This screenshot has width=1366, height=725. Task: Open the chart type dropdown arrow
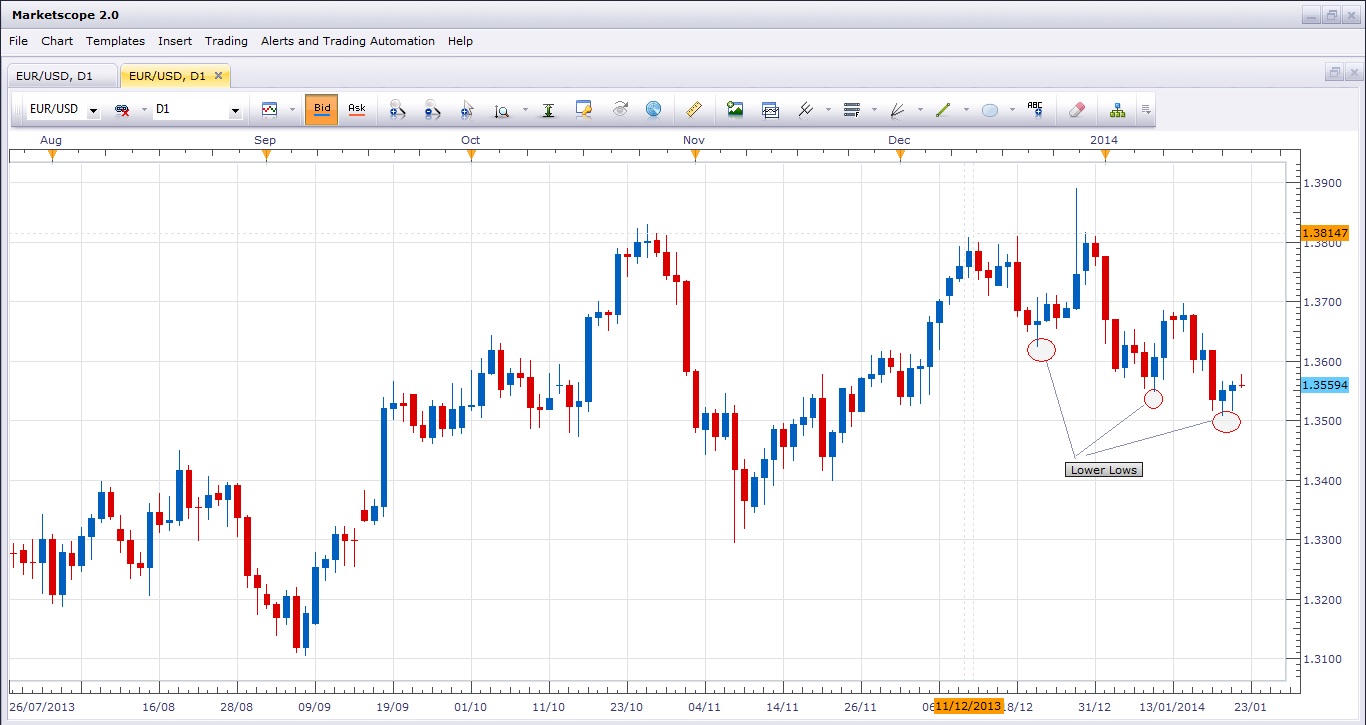pyautogui.click(x=292, y=110)
